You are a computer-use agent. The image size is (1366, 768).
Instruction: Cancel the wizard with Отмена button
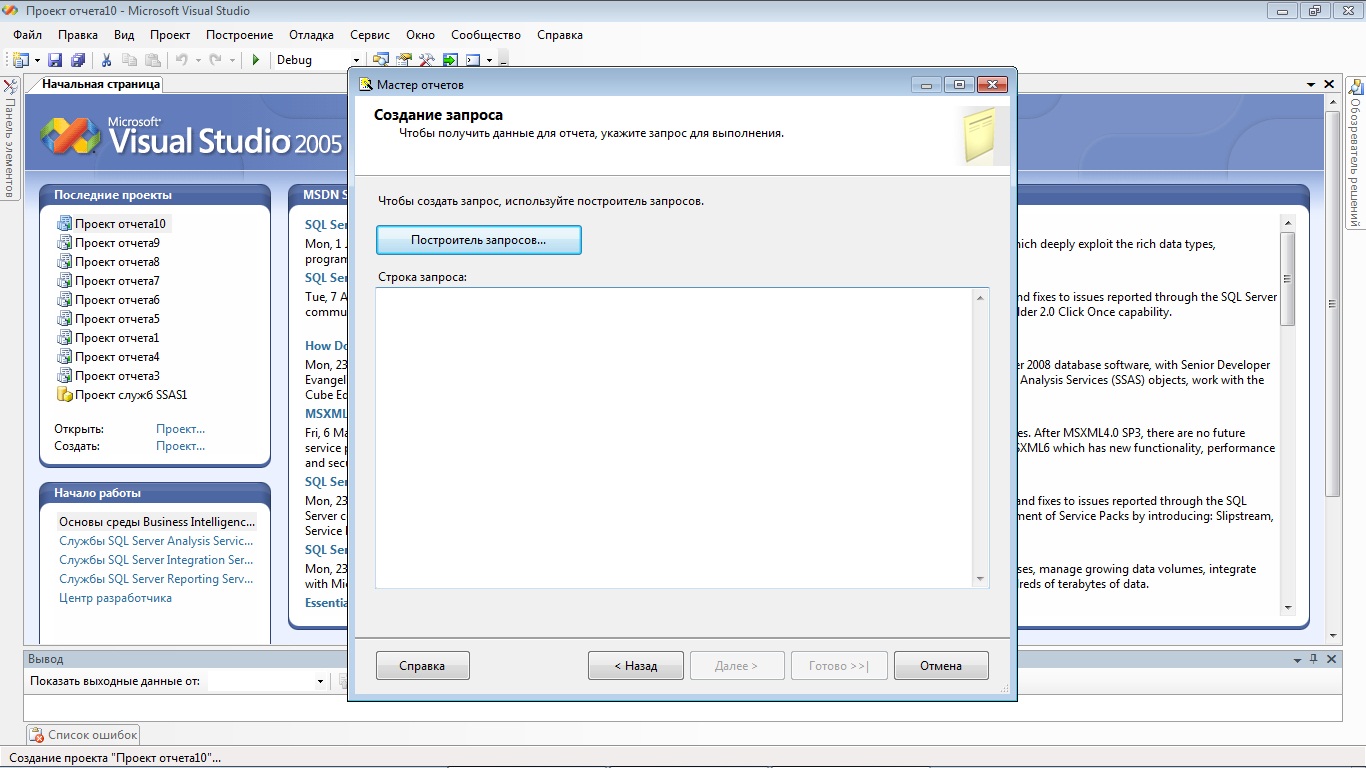point(941,666)
